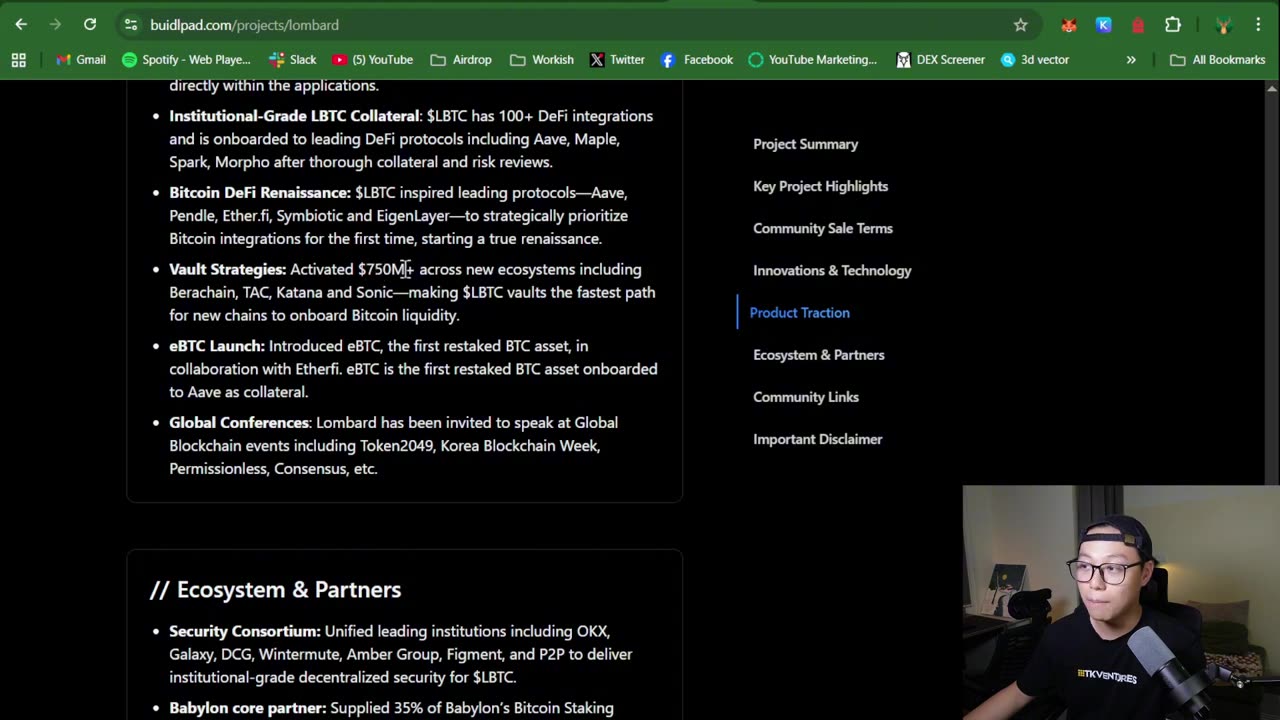Open the MetaMask fox extension
The width and height of the screenshot is (1280, 720).
click(1069, 25)
